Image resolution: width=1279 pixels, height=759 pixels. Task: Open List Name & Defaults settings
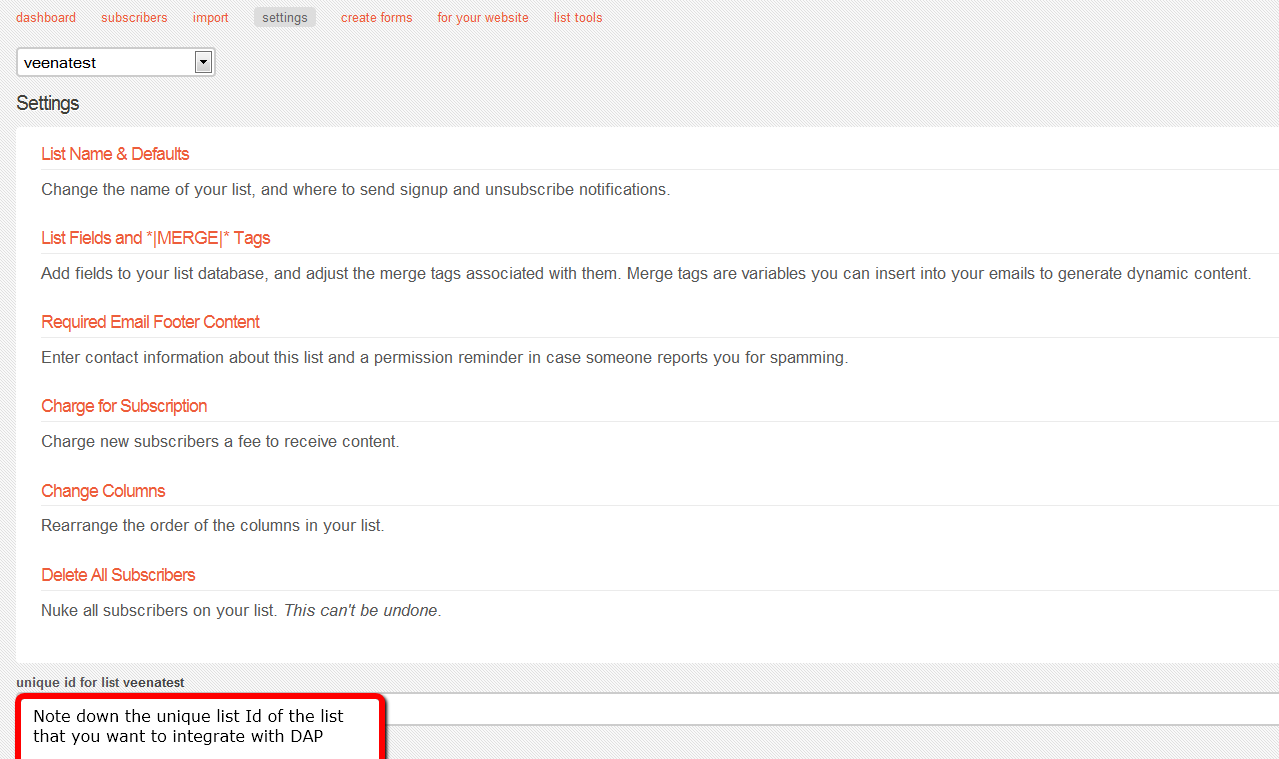tap(115, 154)
